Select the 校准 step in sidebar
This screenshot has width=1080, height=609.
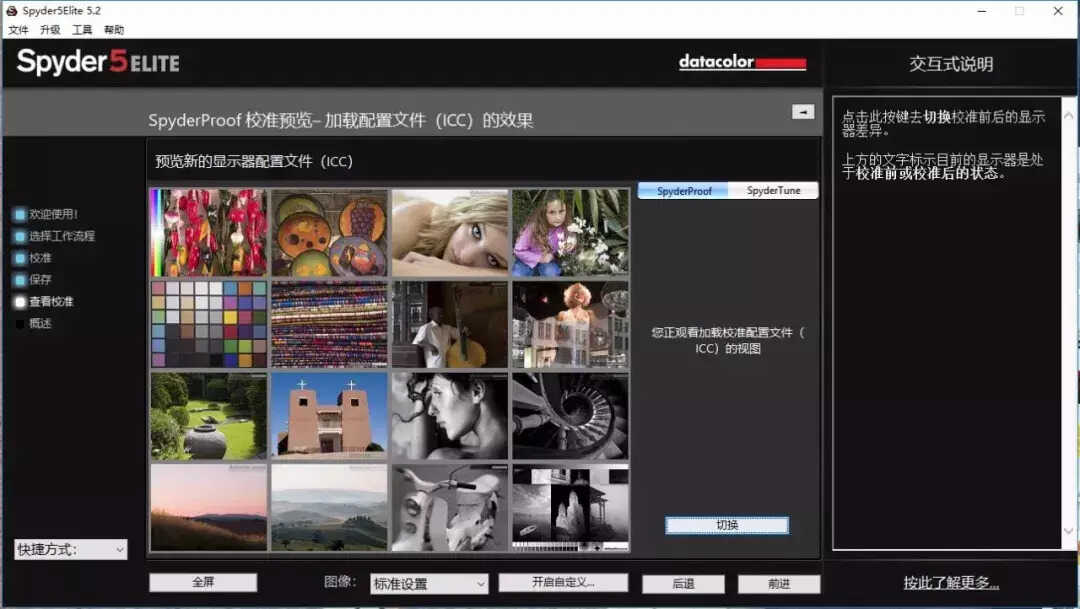click(33, 258)
